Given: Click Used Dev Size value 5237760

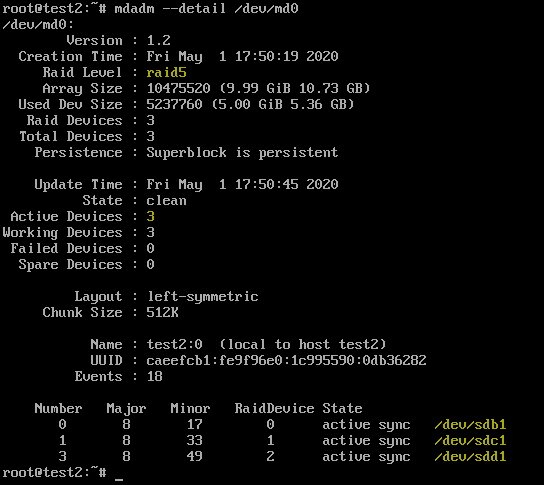Looking at the screenshot, I should [174, 104].
